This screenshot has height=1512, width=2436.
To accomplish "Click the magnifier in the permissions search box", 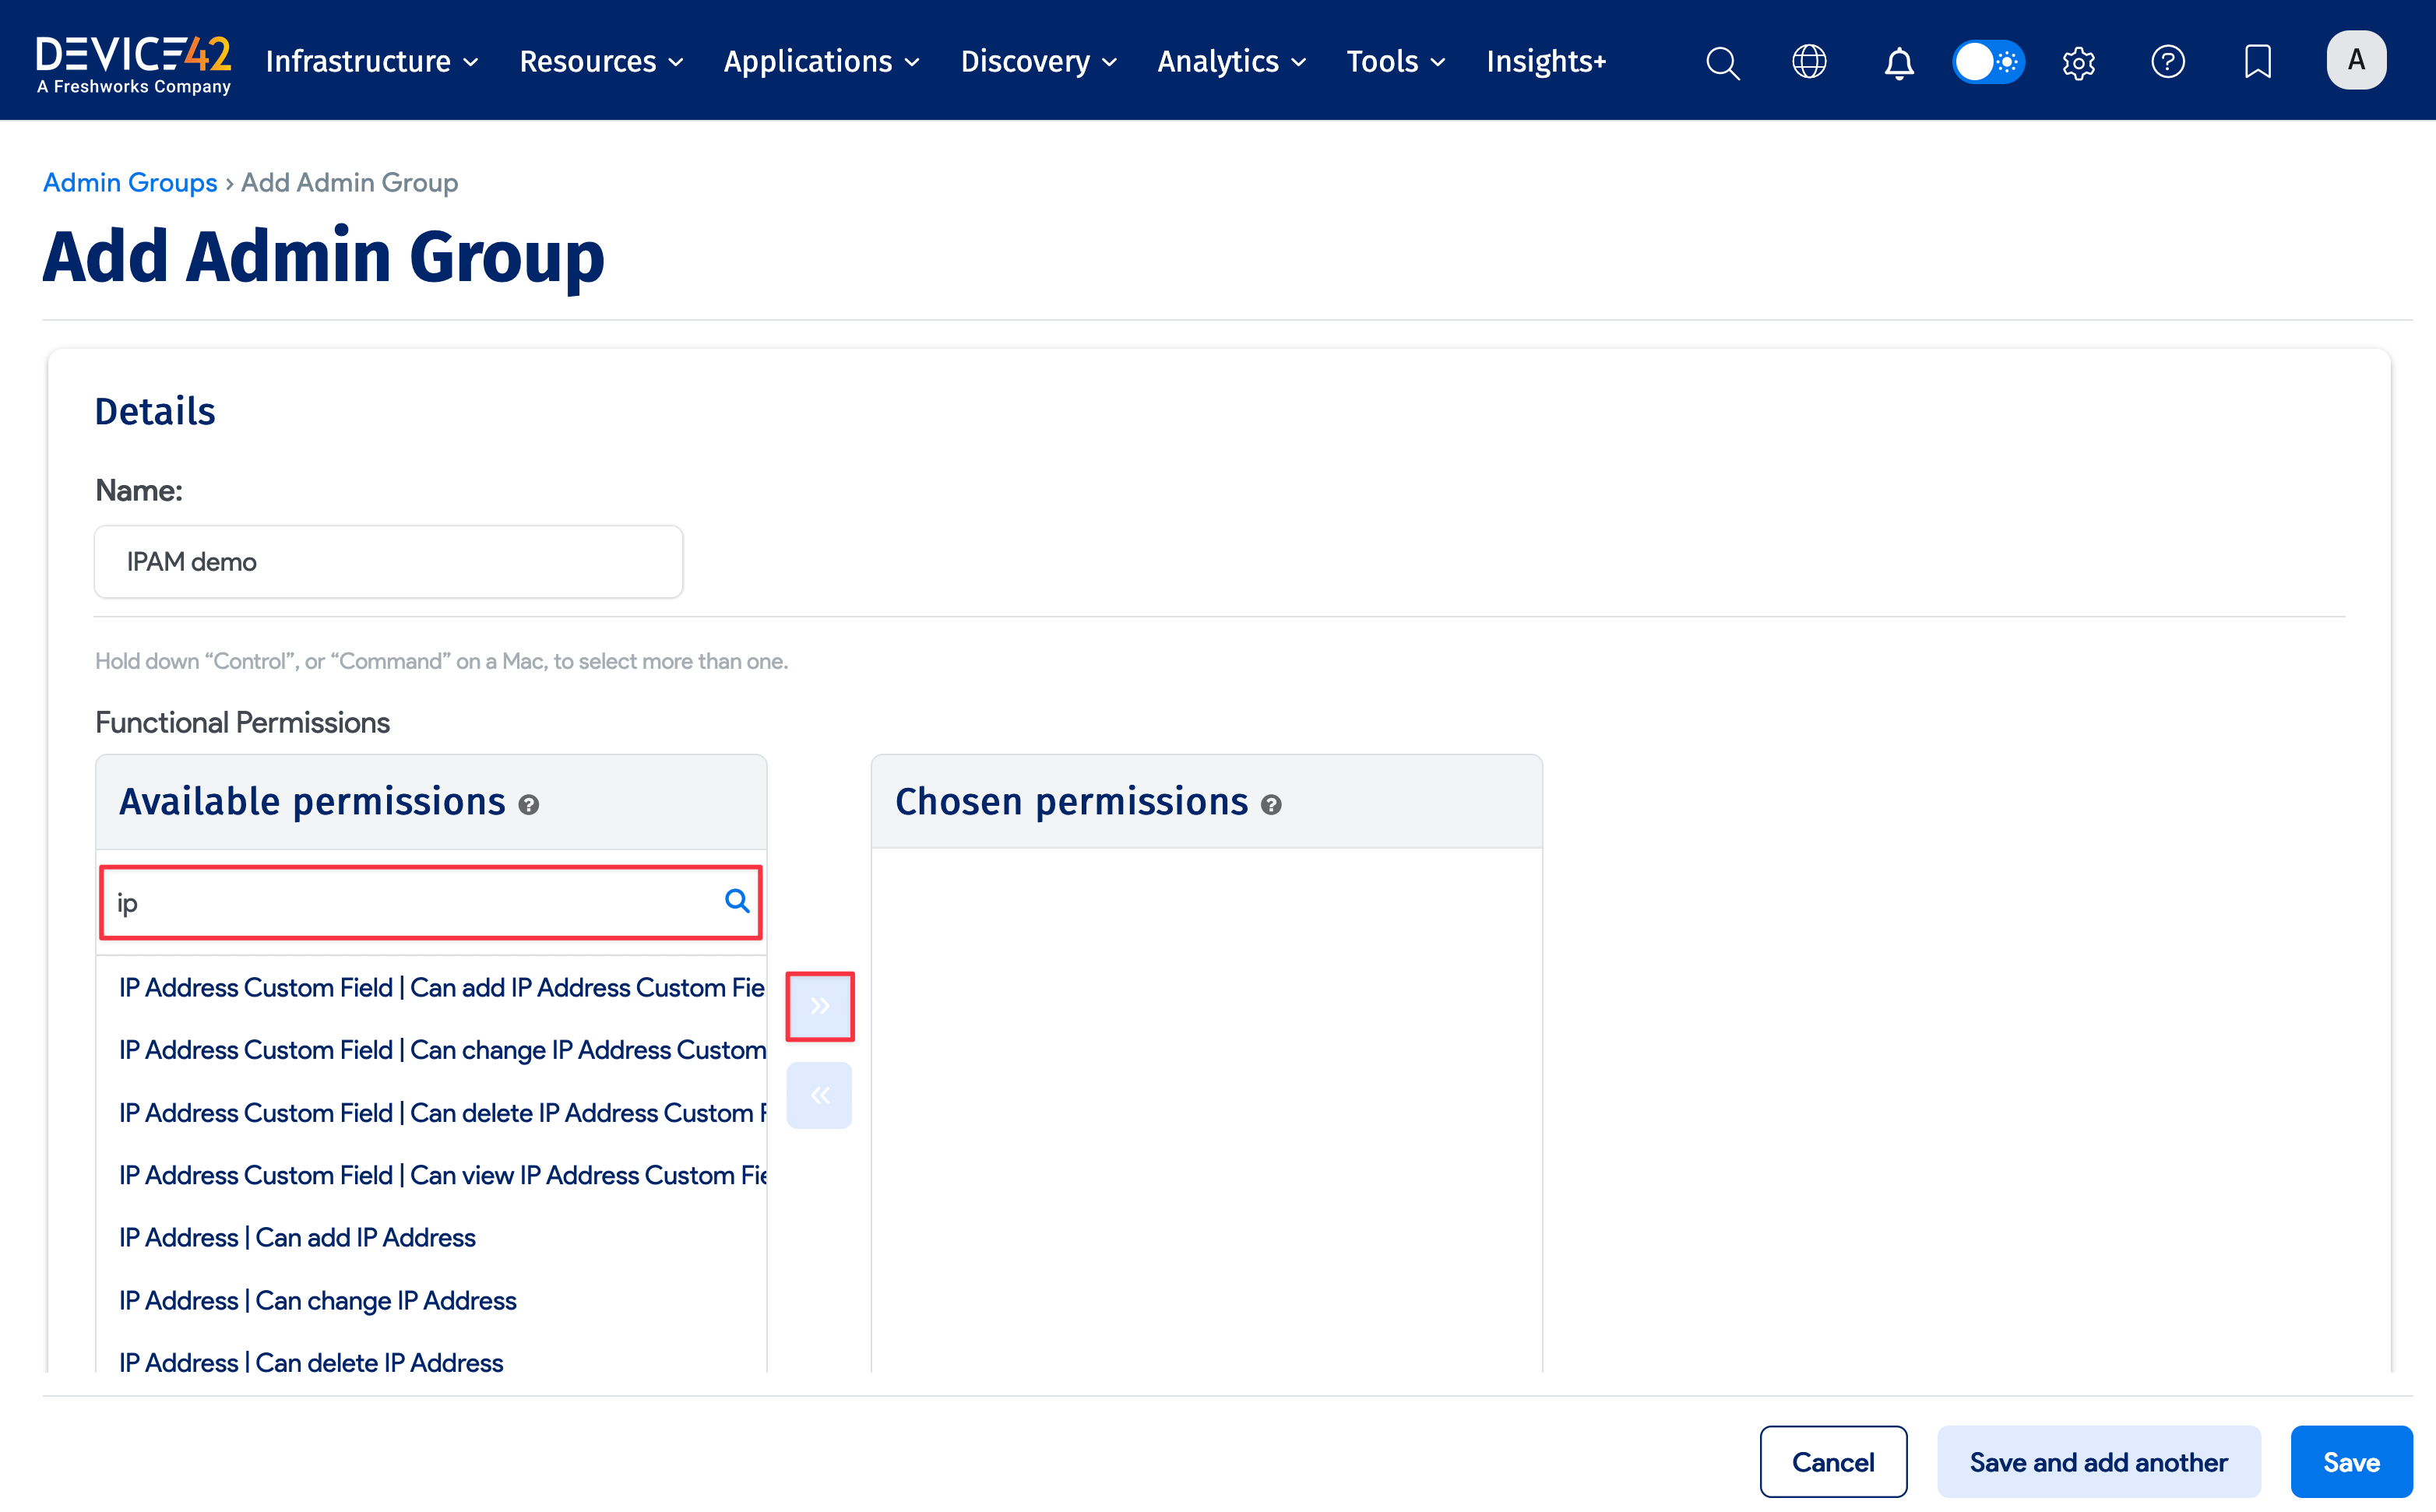I will (737, 901).
